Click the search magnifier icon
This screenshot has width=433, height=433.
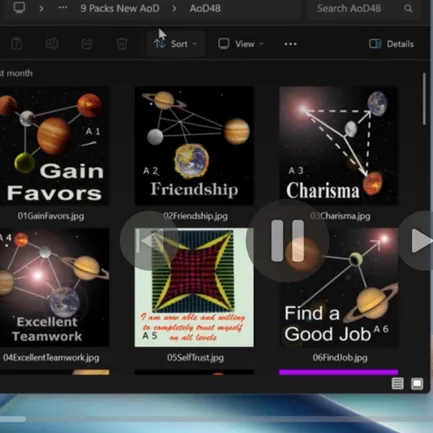(x=408, y=8)
